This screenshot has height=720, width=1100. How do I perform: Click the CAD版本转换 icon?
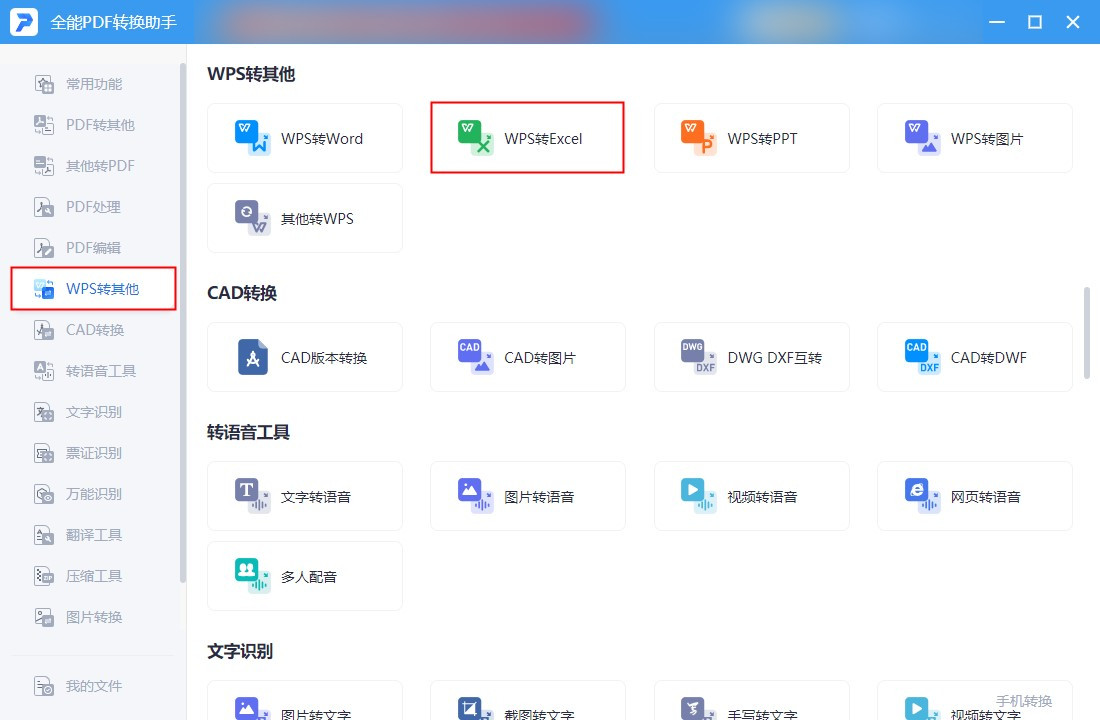click(253, 357)
